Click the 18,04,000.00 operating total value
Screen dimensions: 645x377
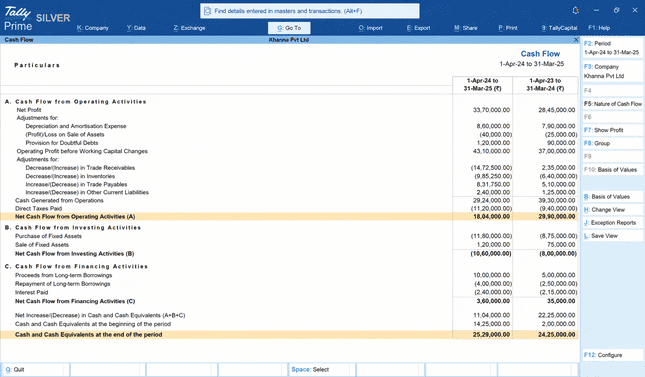[491, 216]
